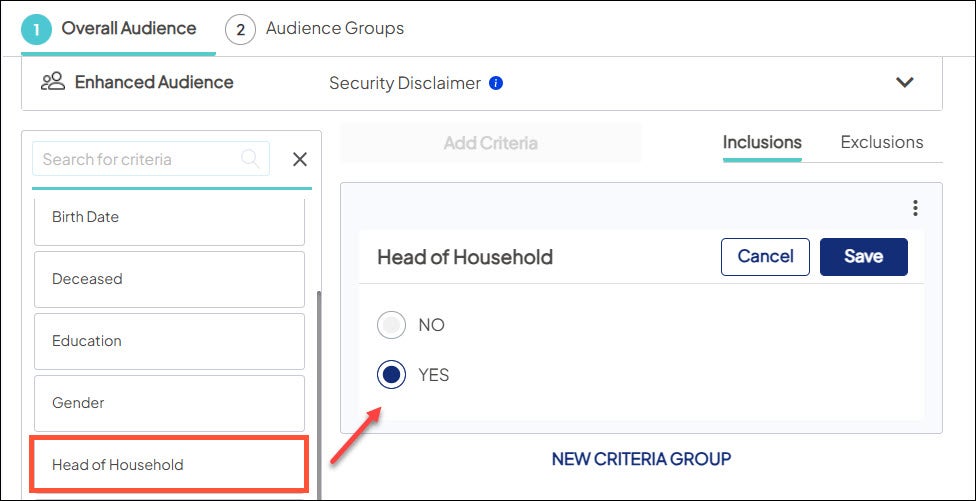The image size is (976, 501).
Task: Choose the Gender criteria item
Action: pos(169,403)
